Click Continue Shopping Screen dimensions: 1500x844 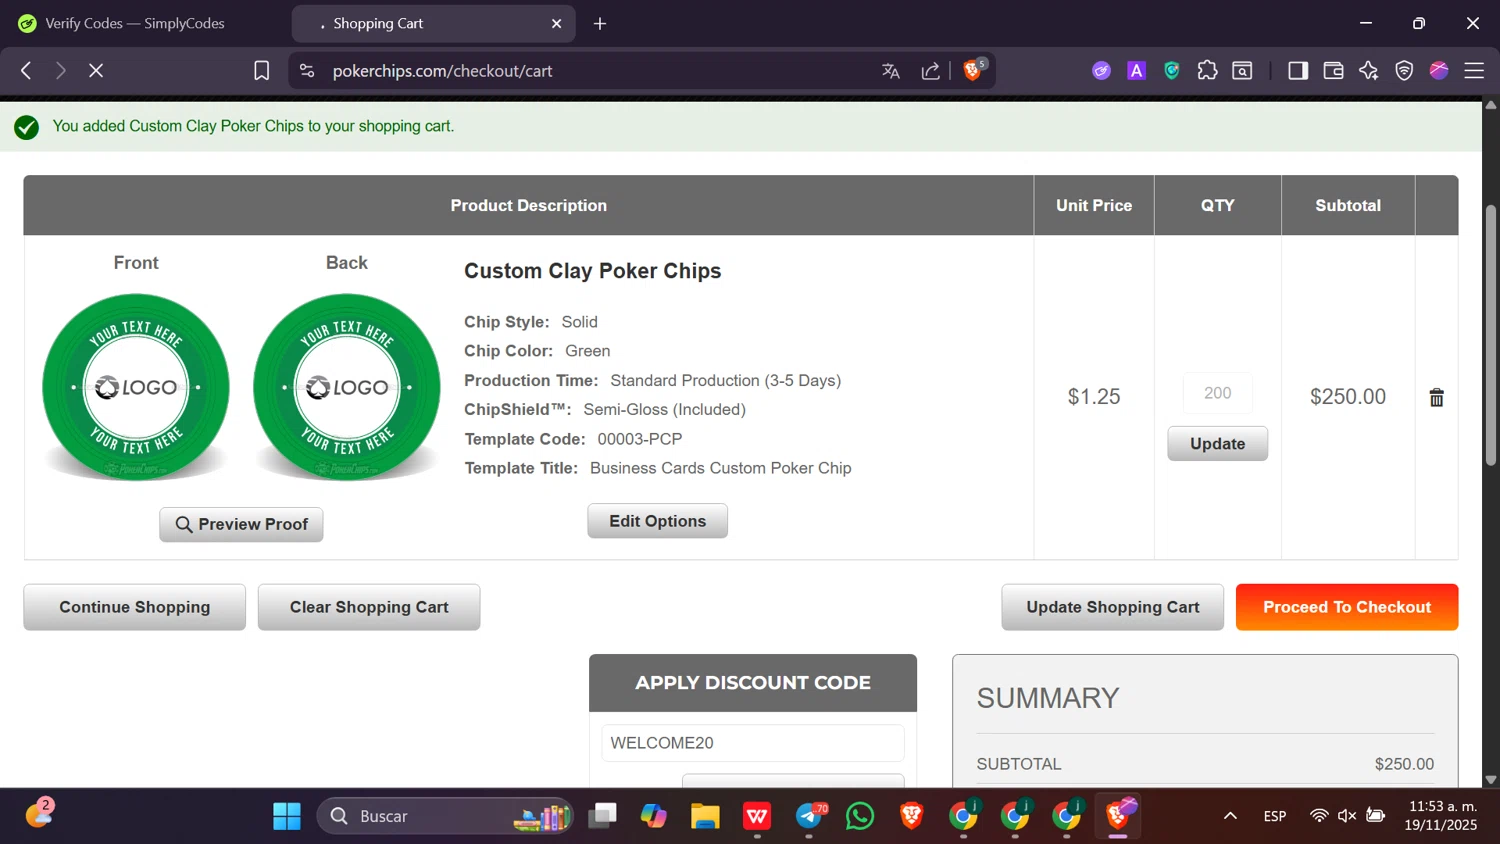tap(135, 607)
